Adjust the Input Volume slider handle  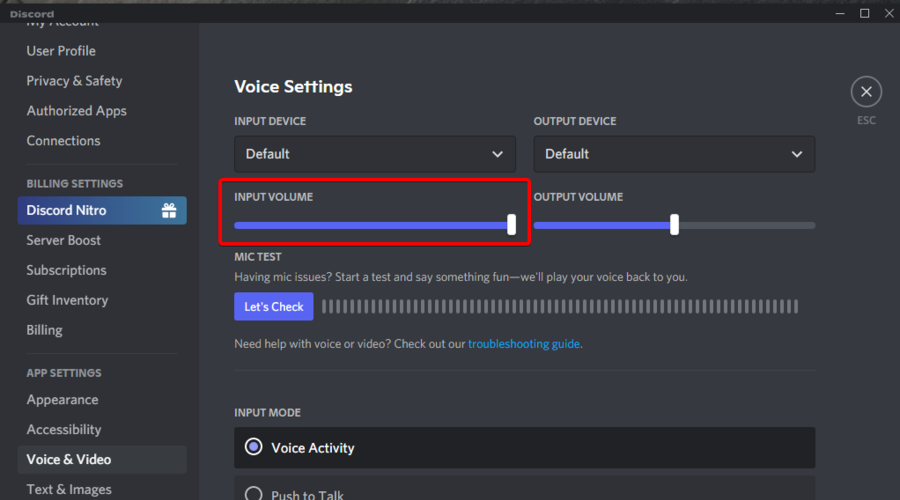coord(511,224)
